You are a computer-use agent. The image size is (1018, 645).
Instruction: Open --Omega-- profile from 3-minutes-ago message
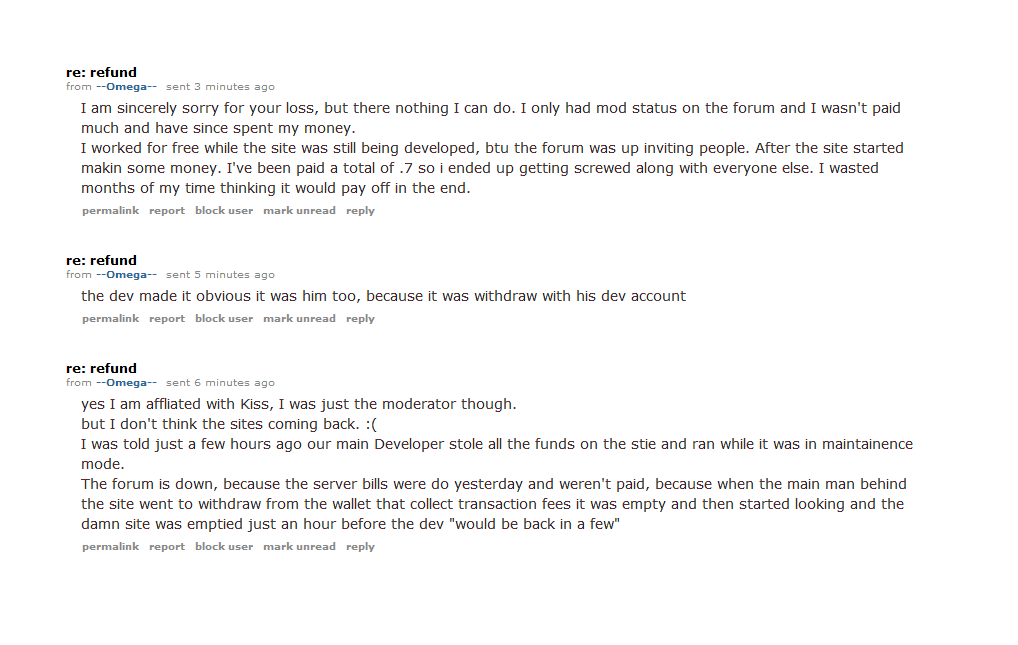(126, 87)
